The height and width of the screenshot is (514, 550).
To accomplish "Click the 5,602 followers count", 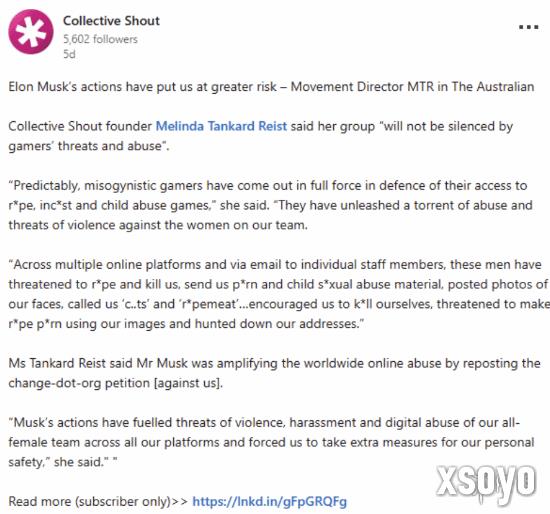I will pyautogui.click(x=100, y=39).
